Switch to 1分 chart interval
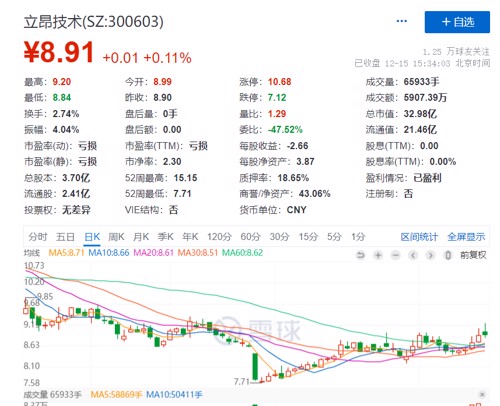This screenshot has width=500, height=406. tap(358, 237)
